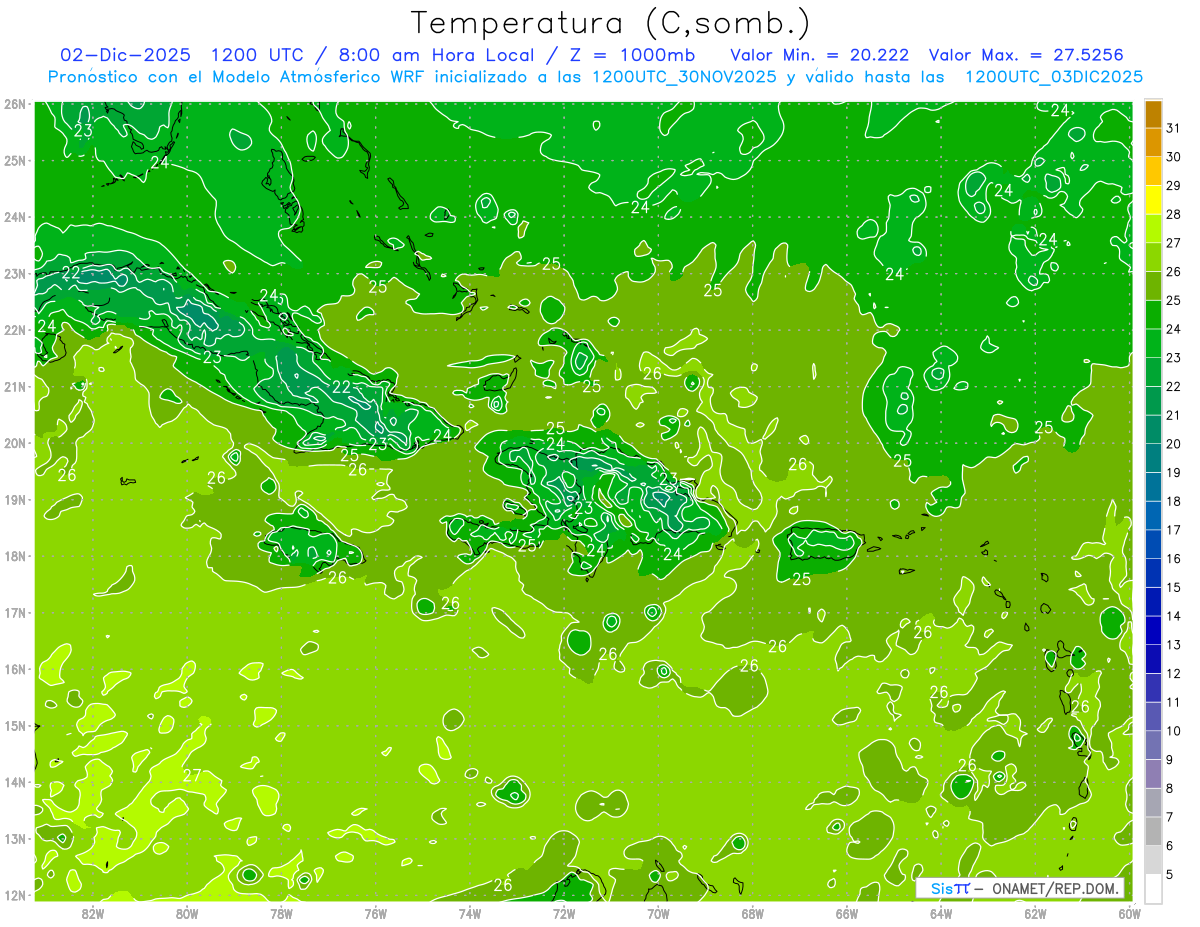Click the legend value '28'
Viewport: 1200px width, 927px height.
pos(1173,214)
